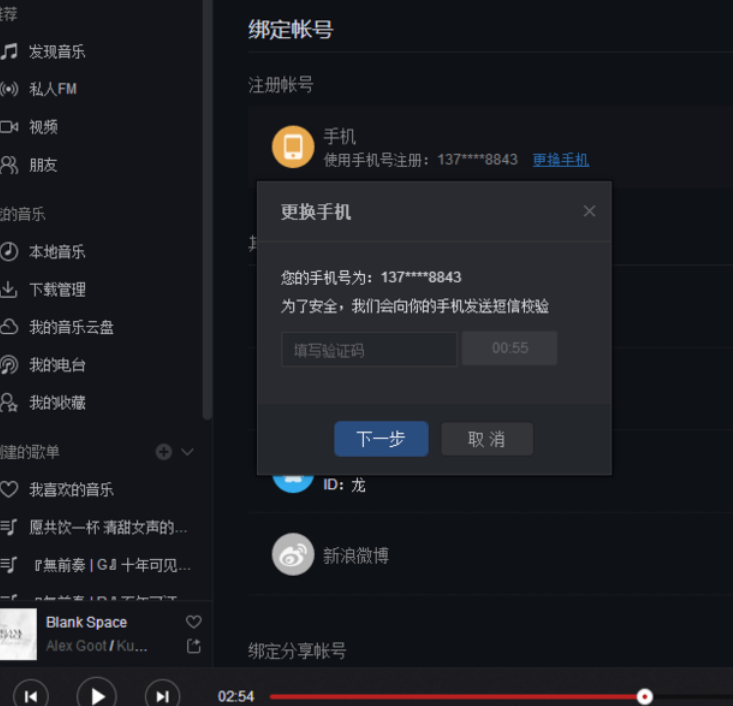Select 我的收藏 in sidebar
Image resolution: width=733 pixels, height=706 pixels.
pyautogui.click(x=57, y=403)
